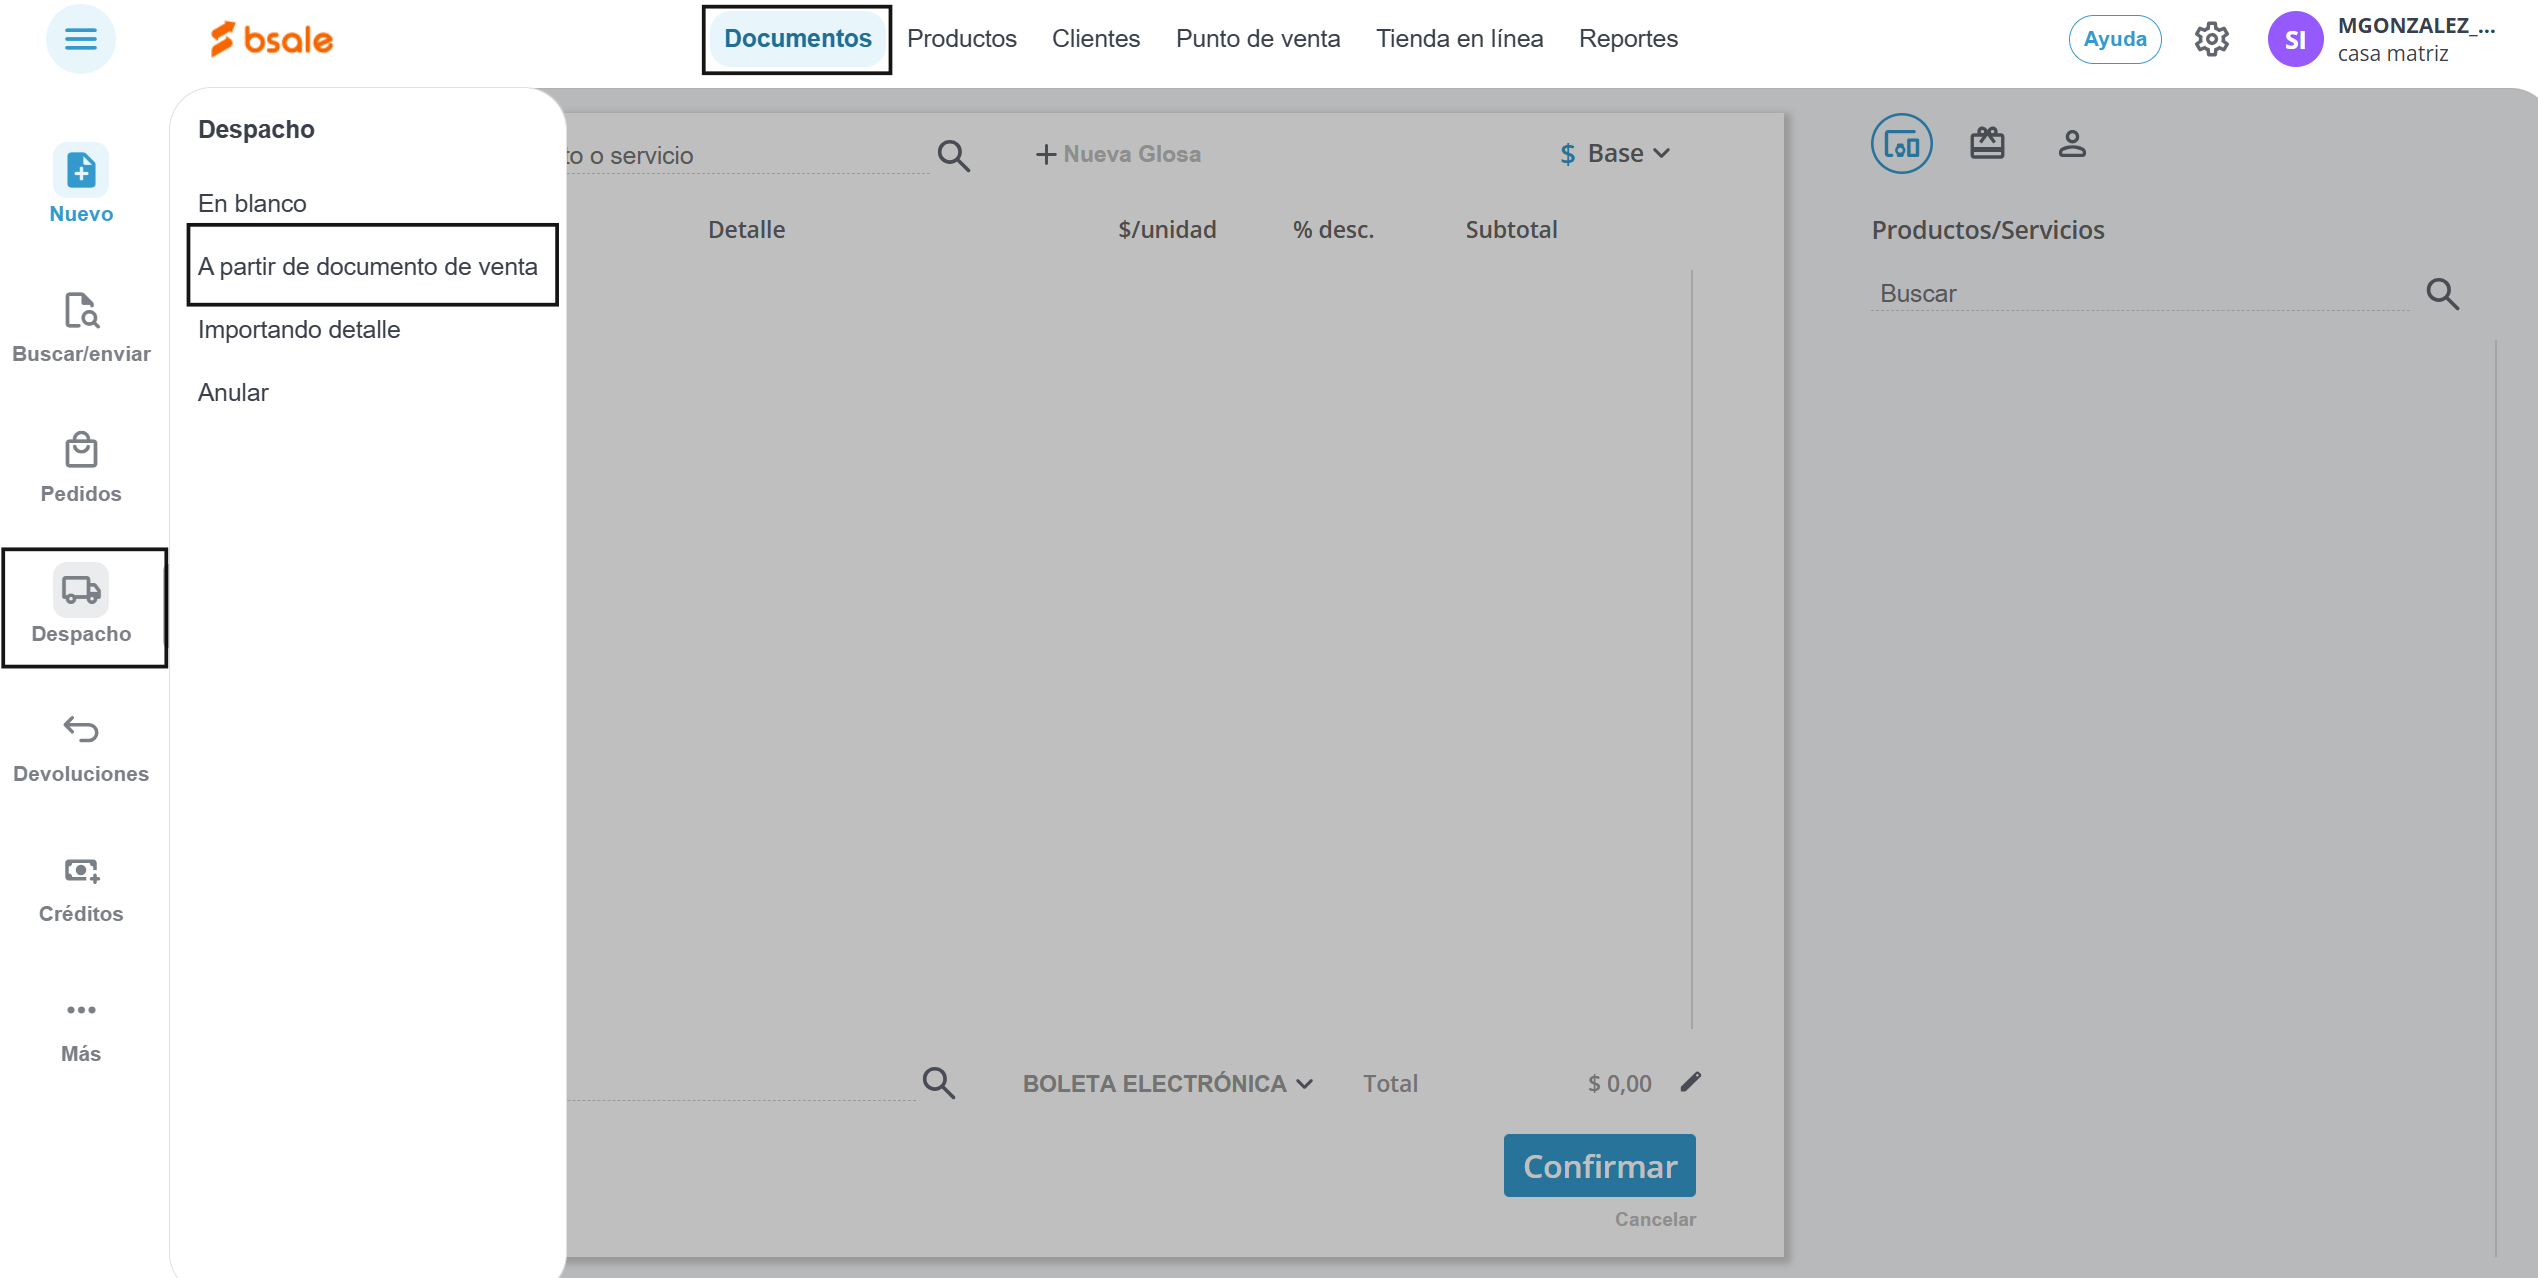This screenshot has height=1278, width=2538.
Task: Select the Despacho truck icon
Action: [81, 591]
